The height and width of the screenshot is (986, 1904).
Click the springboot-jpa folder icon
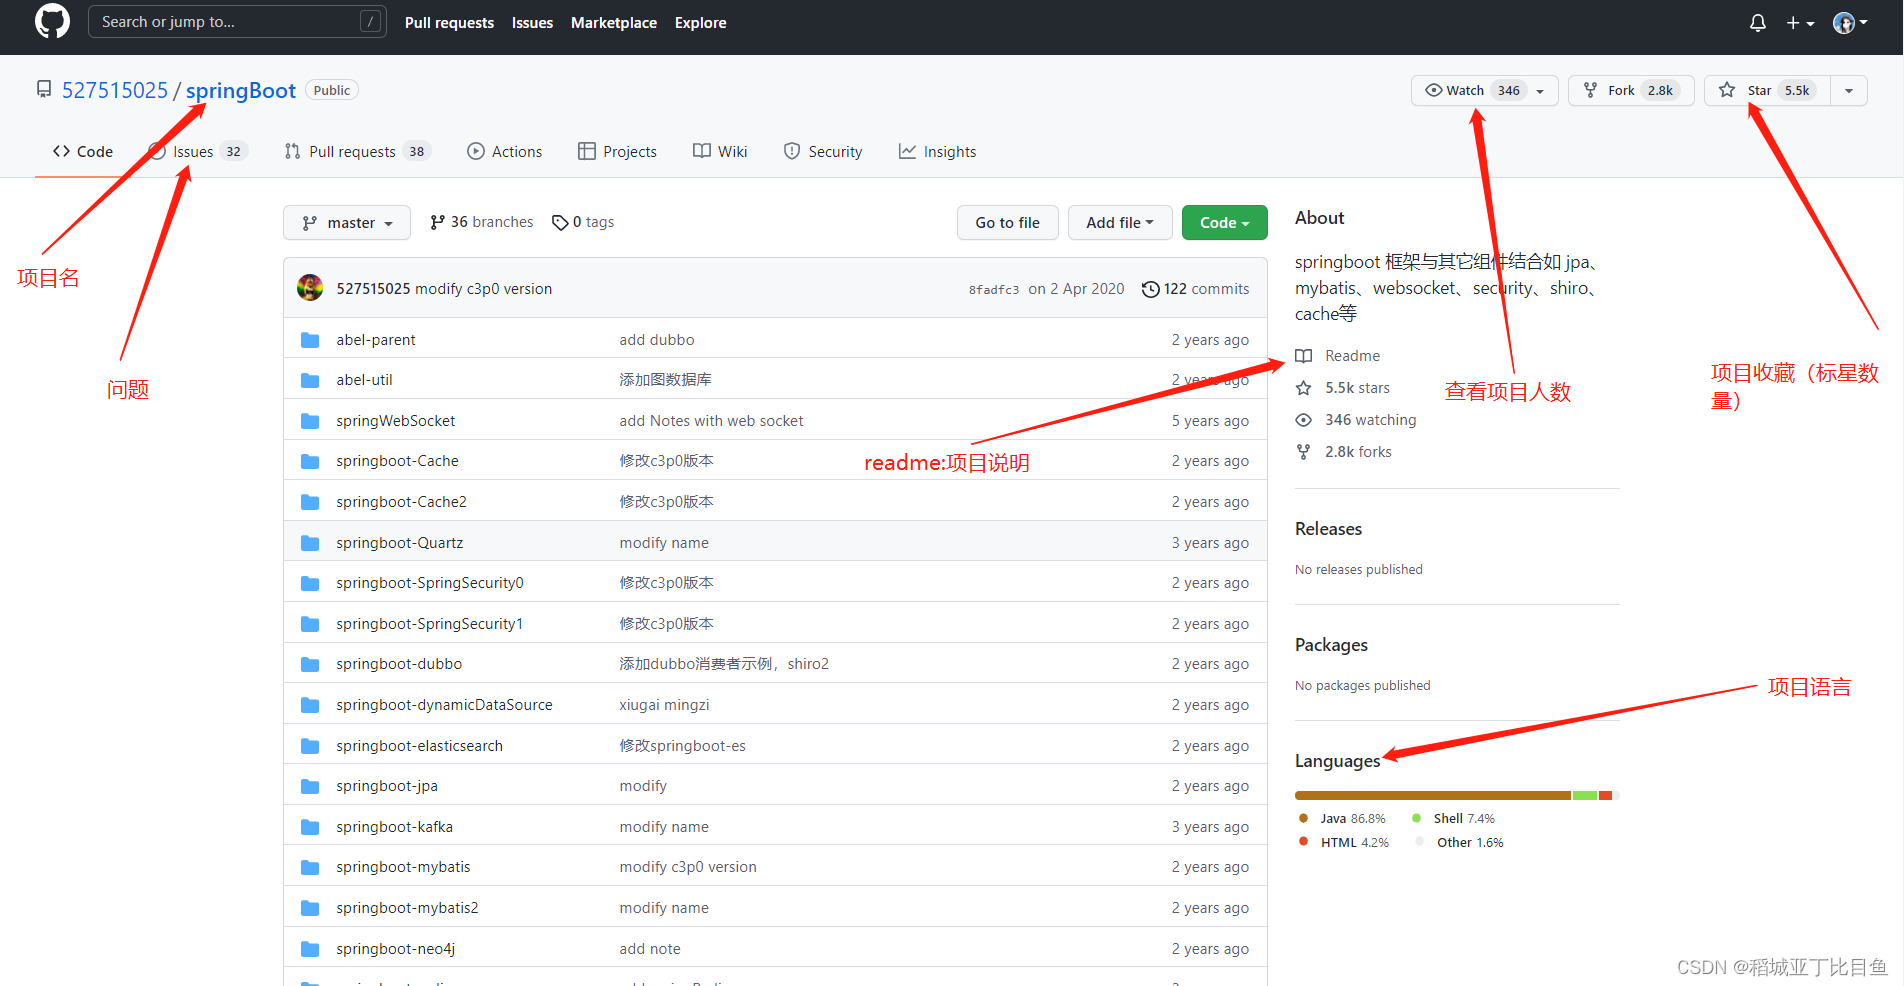coord(310,786)
